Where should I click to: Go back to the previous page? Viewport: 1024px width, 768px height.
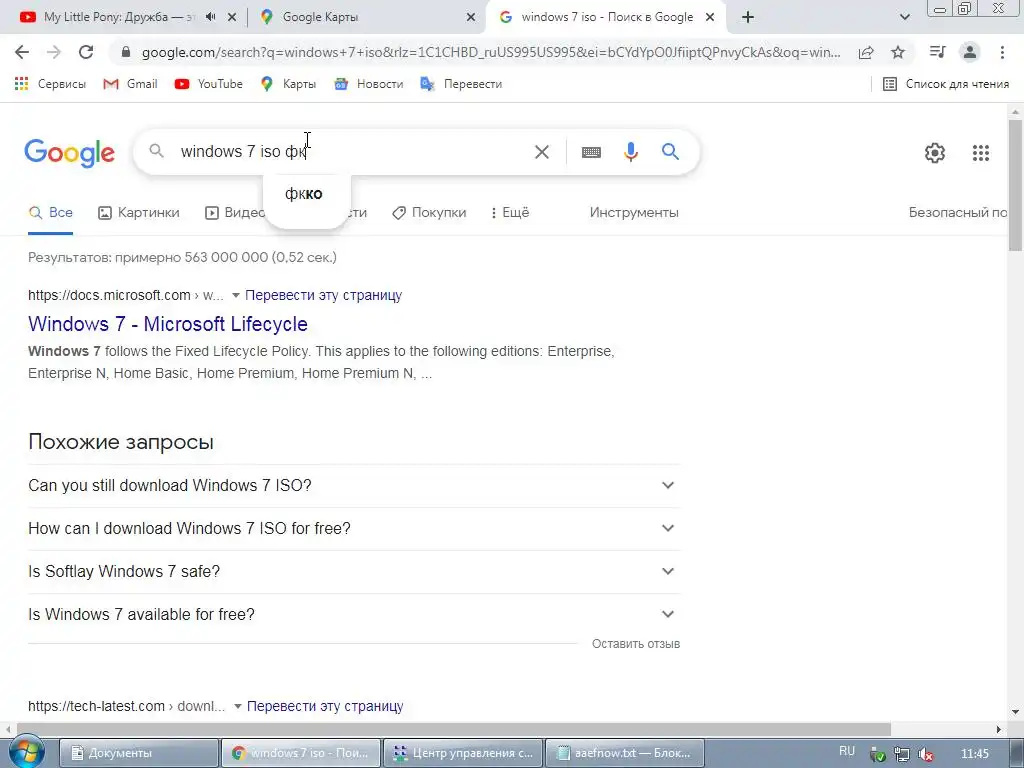tap(22, 52)
